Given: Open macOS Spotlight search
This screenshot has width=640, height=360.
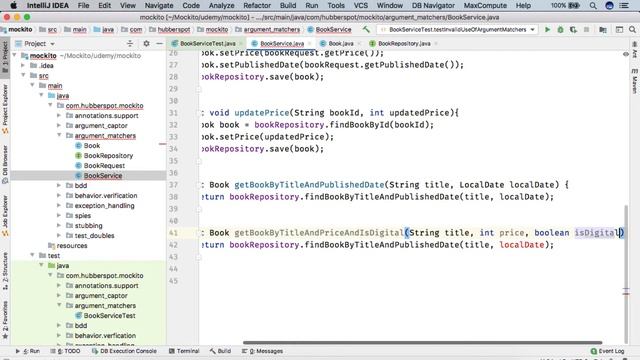Looking at the screenshot, I should tap(593, 5).
